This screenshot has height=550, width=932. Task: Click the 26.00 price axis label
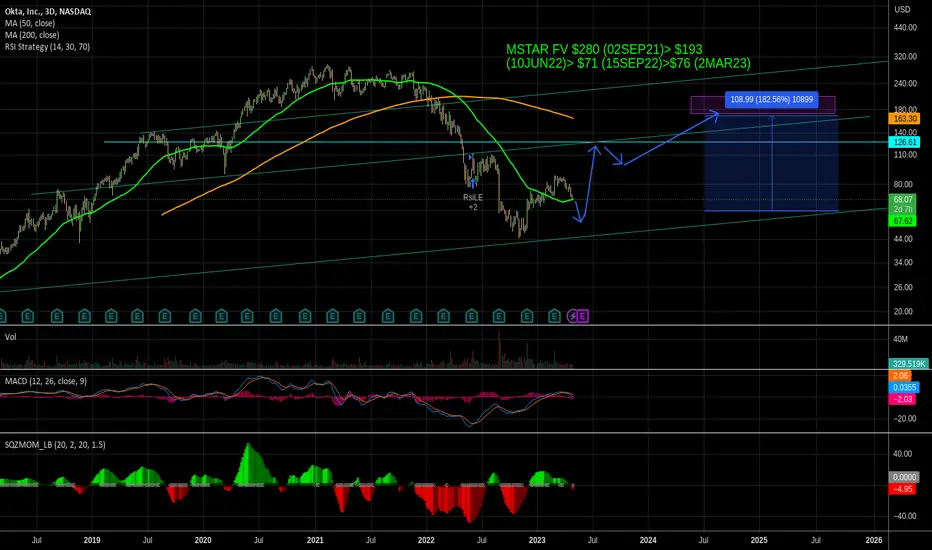click(903, 287)
